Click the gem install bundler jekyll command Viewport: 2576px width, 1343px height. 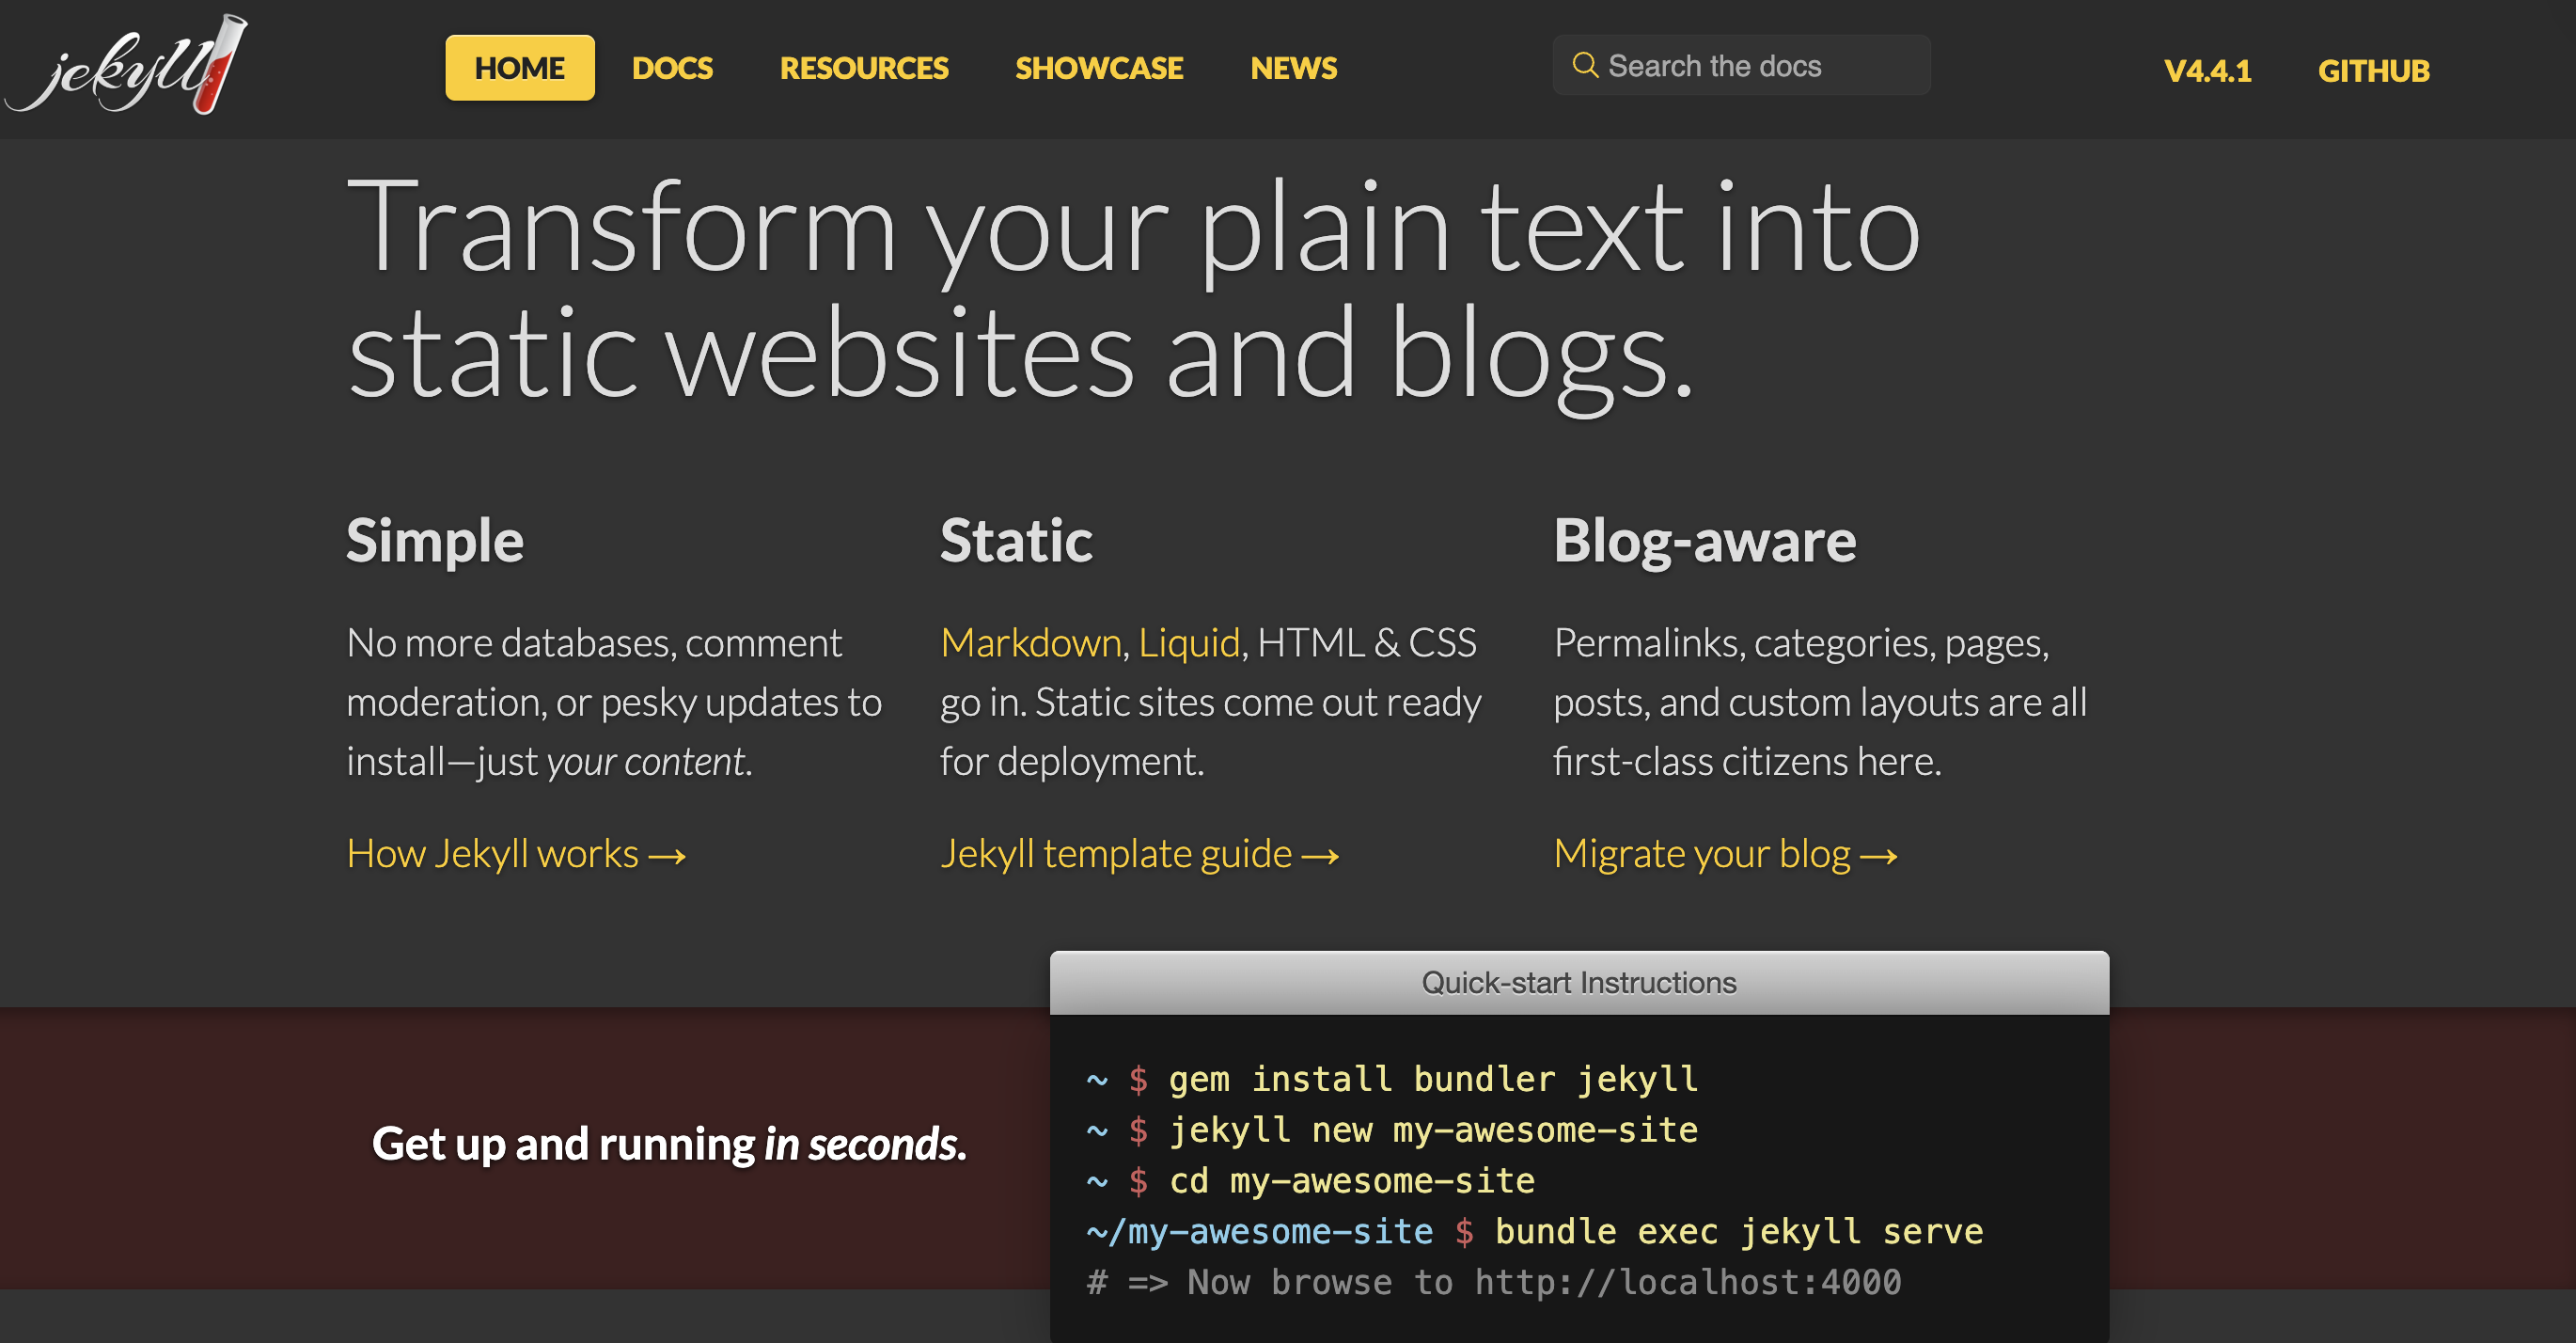1433,1079
